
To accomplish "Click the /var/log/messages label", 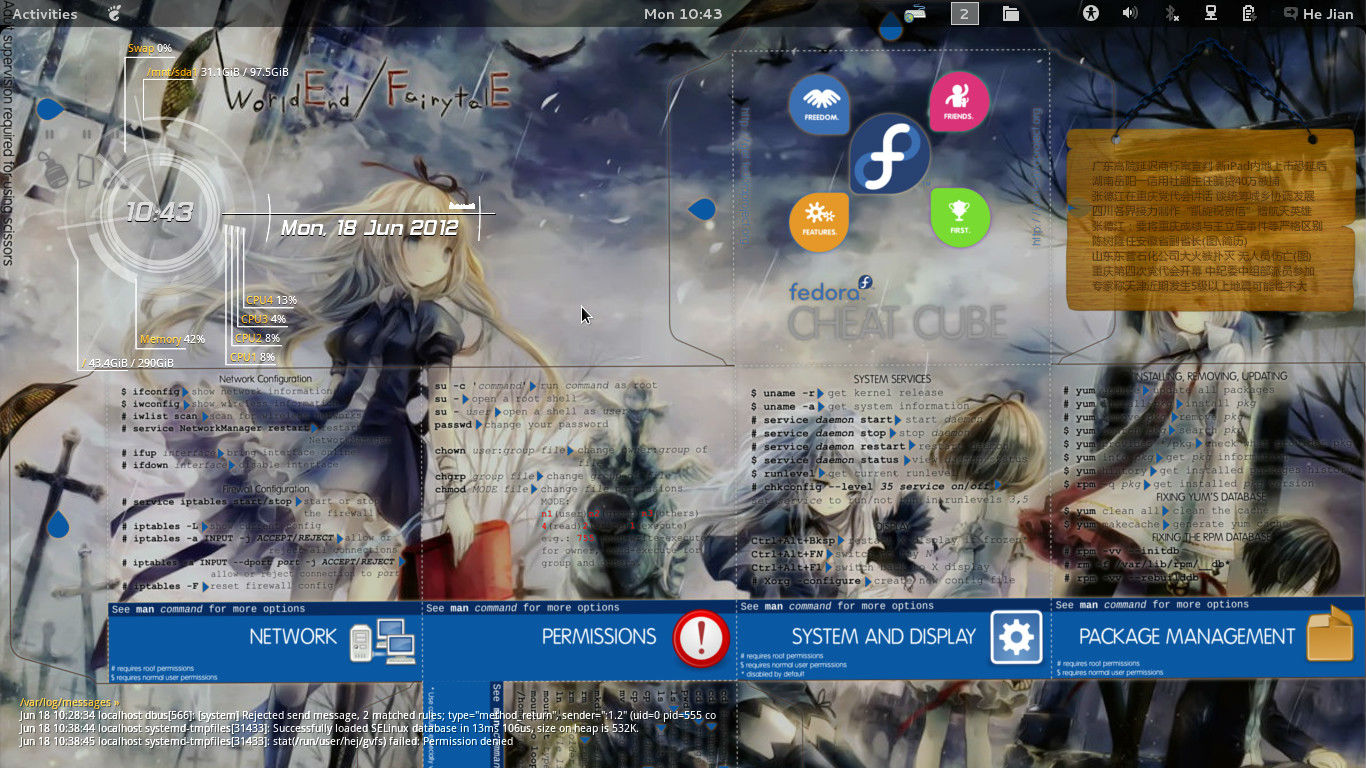I will (69, 703).
